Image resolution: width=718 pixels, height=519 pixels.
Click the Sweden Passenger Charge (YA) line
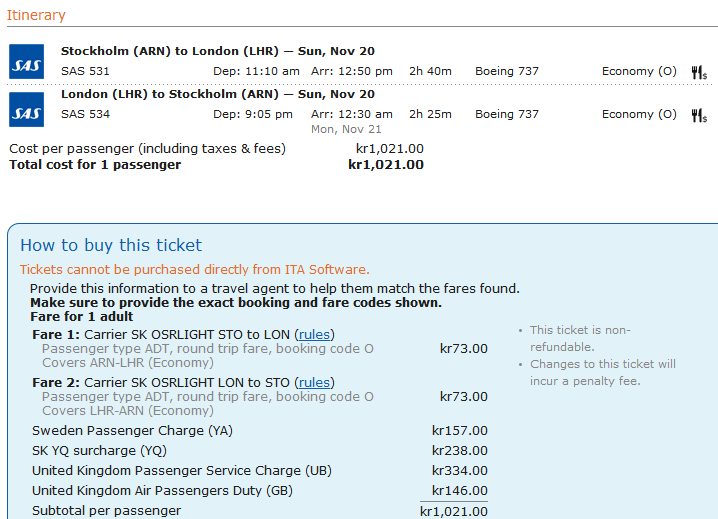tap(132, 430)
